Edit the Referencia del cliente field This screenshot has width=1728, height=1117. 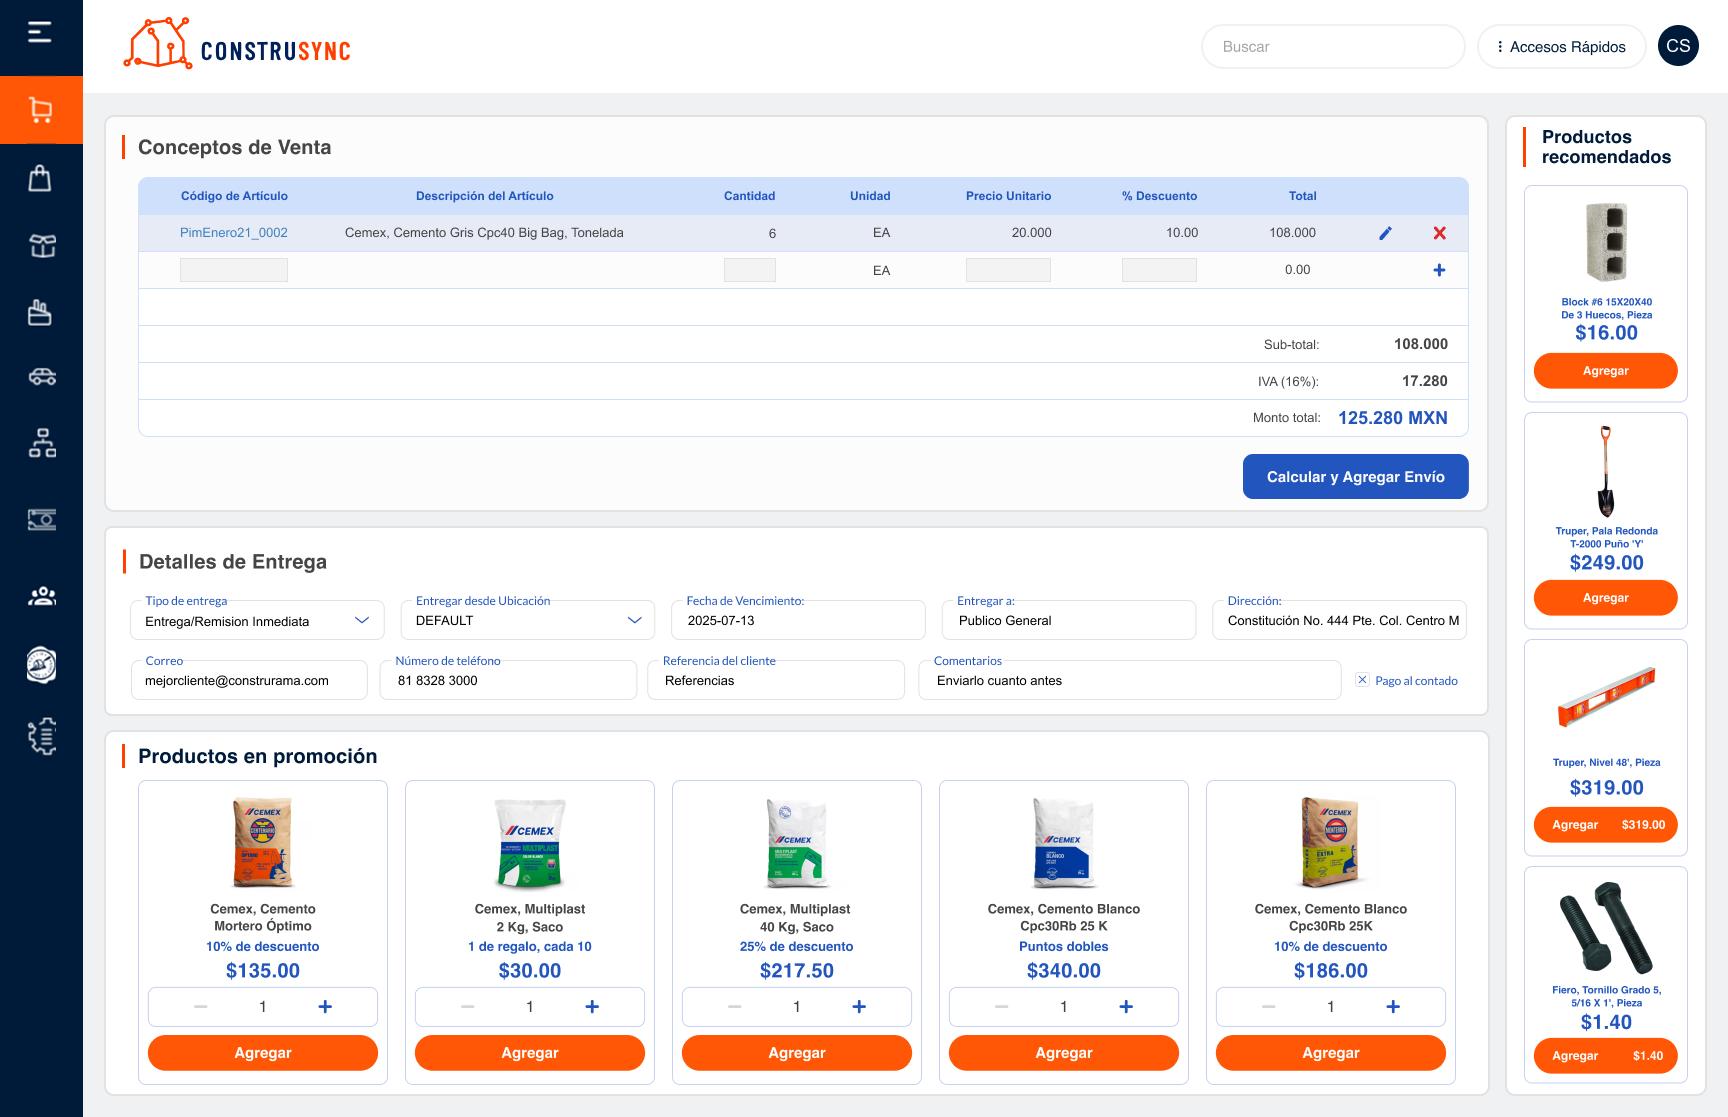click(x=776, y=680)
